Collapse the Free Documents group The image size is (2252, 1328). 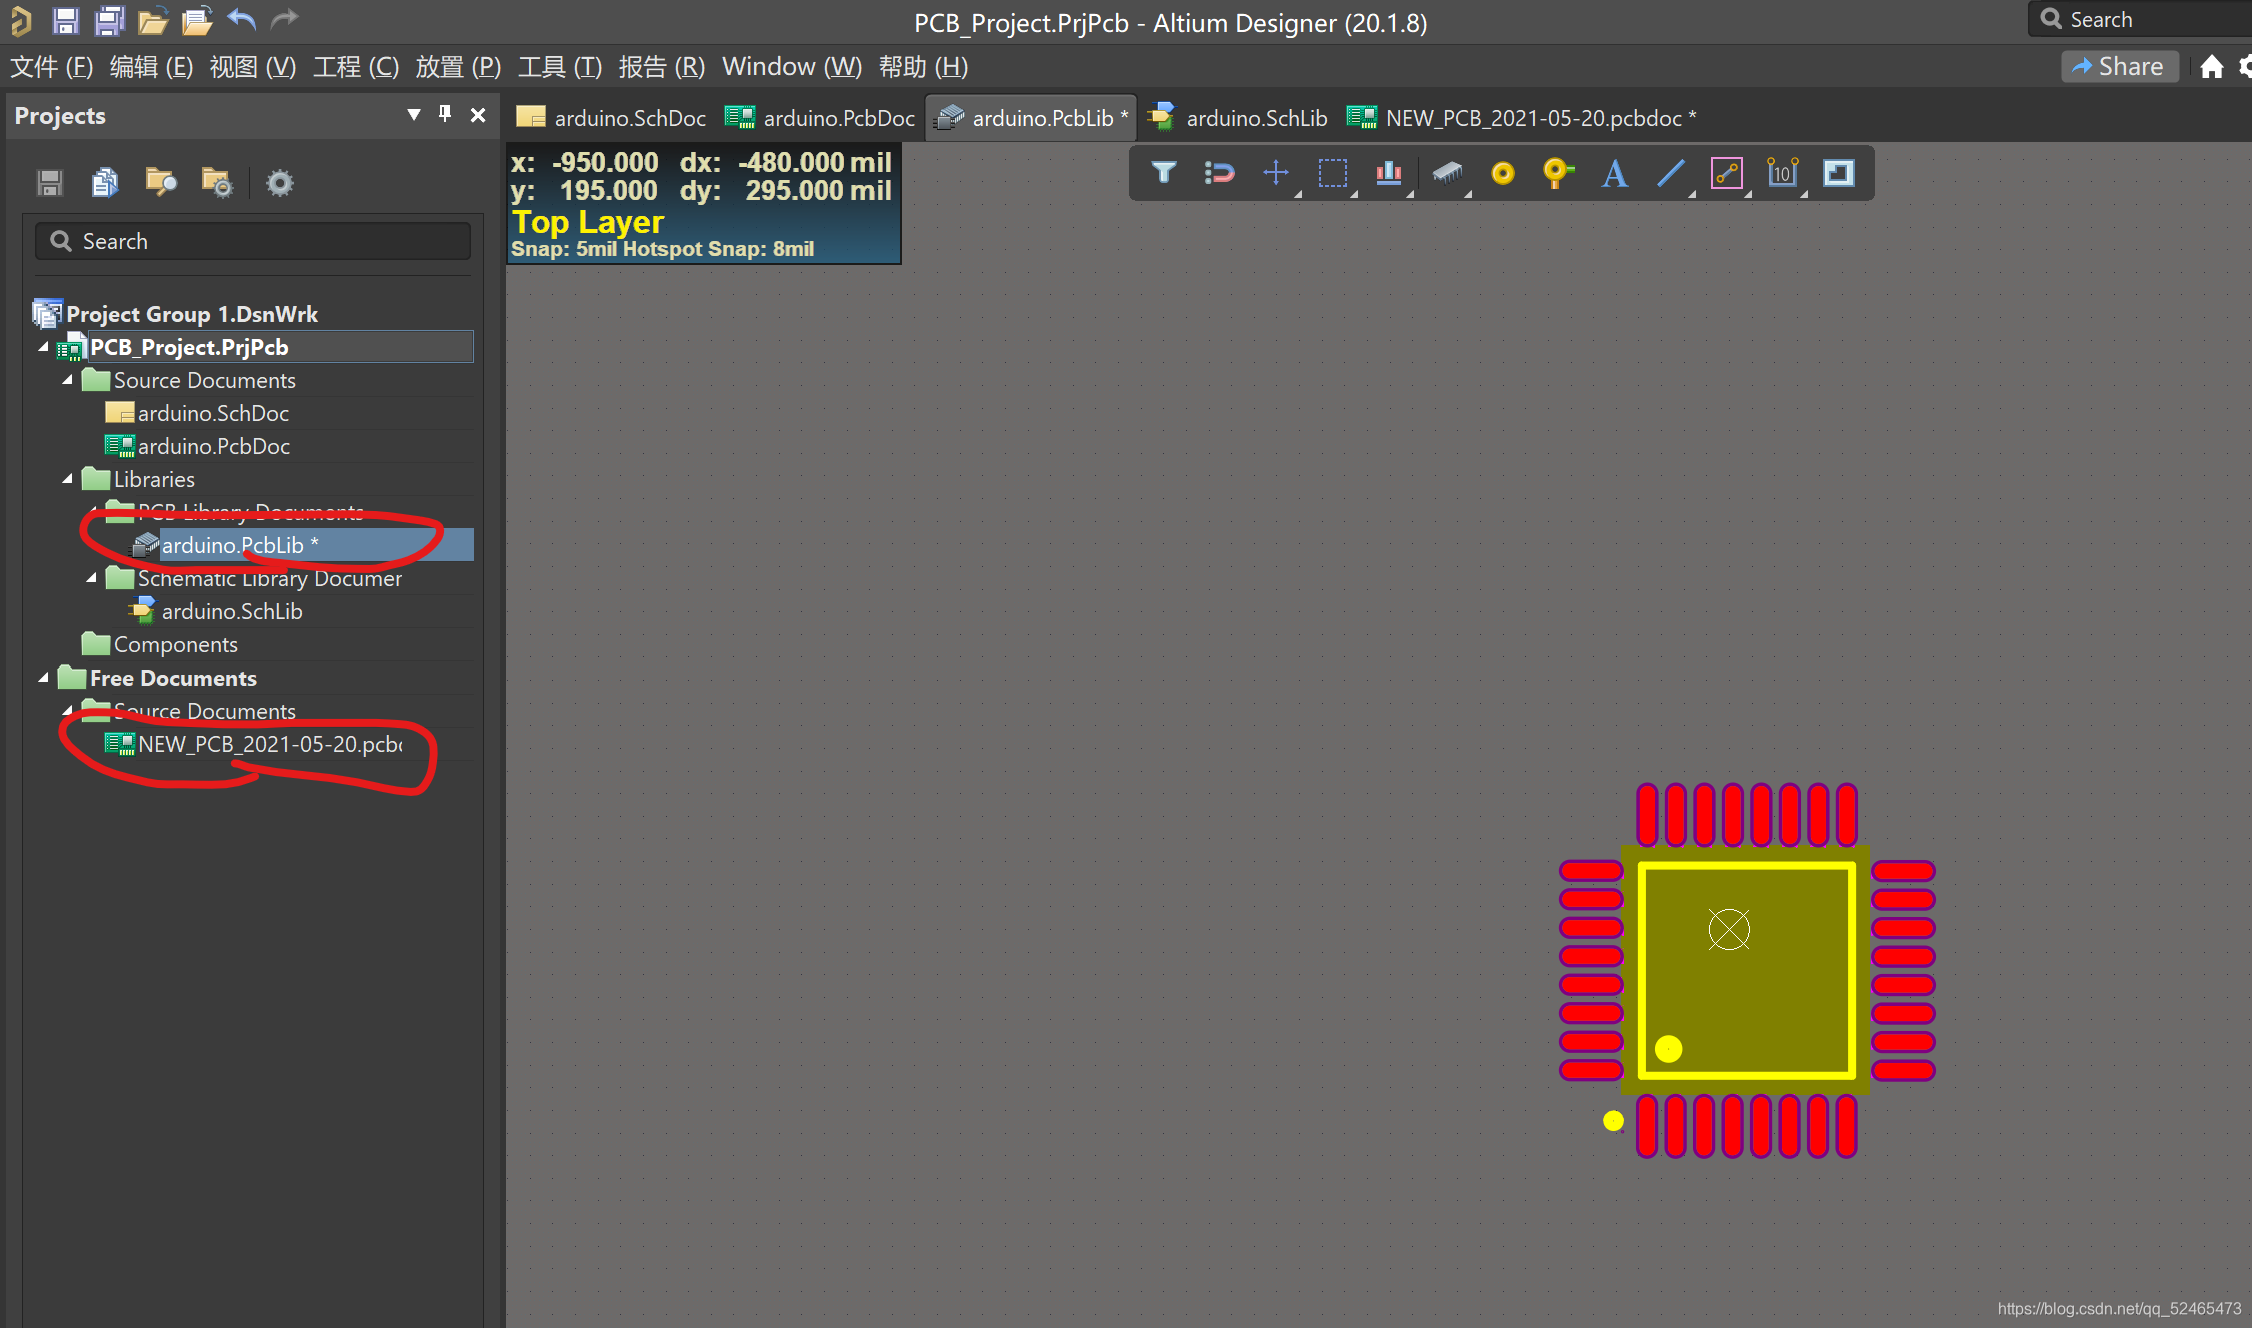(x=43, y=678)
